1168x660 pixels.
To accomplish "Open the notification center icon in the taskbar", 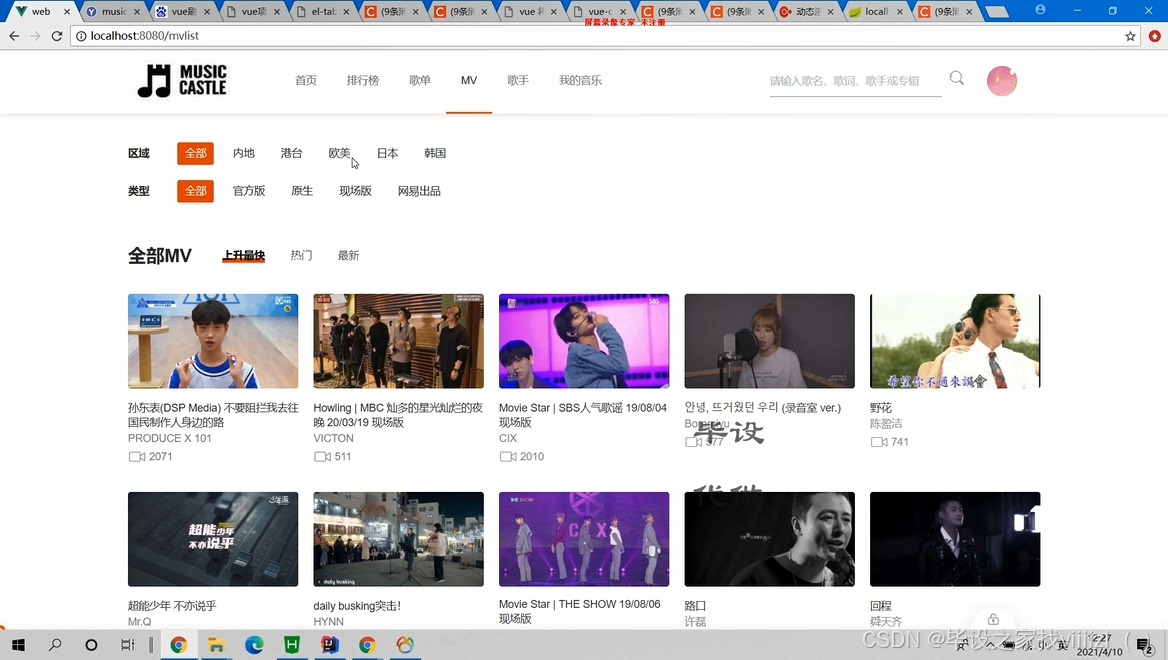I will (1144, 645).
